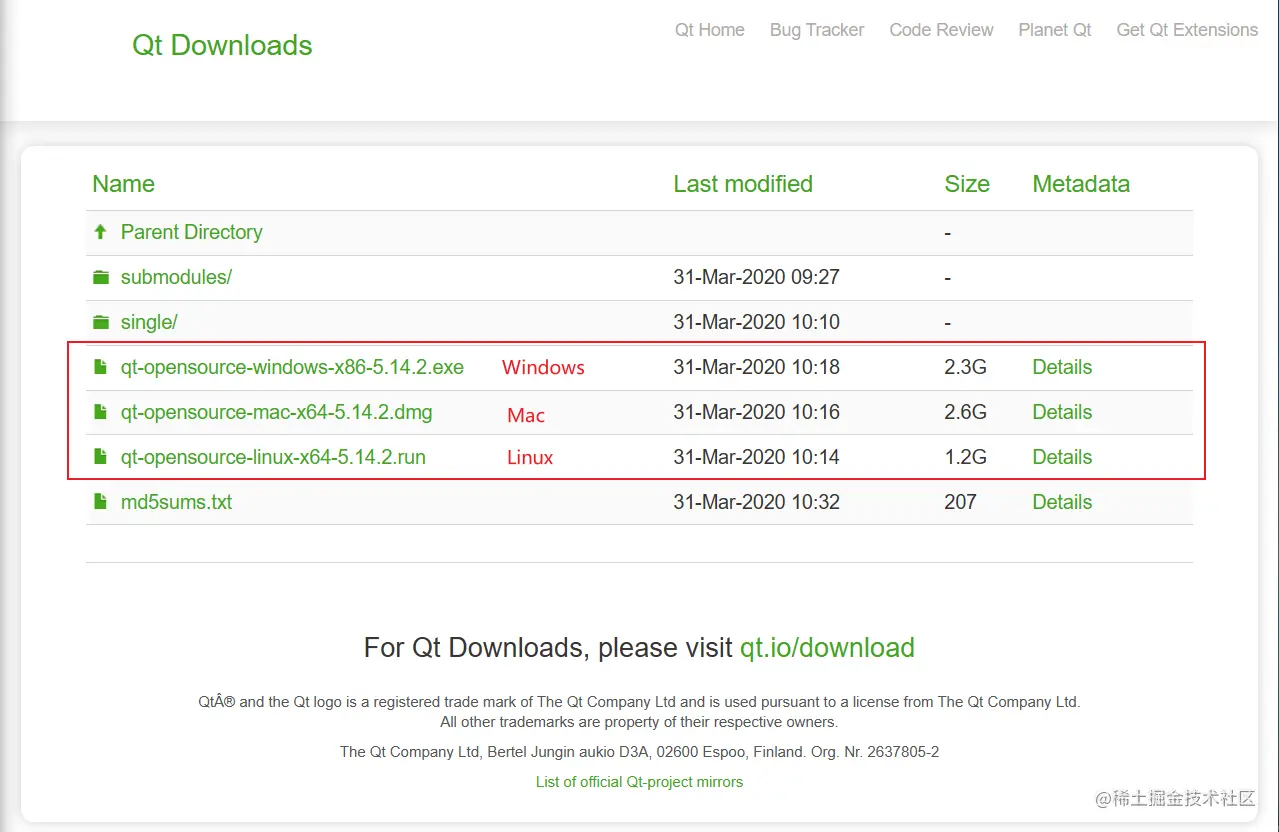The image size is (1279, 832).
Task: Click the file icon beside the linux run file
Action: click(100, 457)
